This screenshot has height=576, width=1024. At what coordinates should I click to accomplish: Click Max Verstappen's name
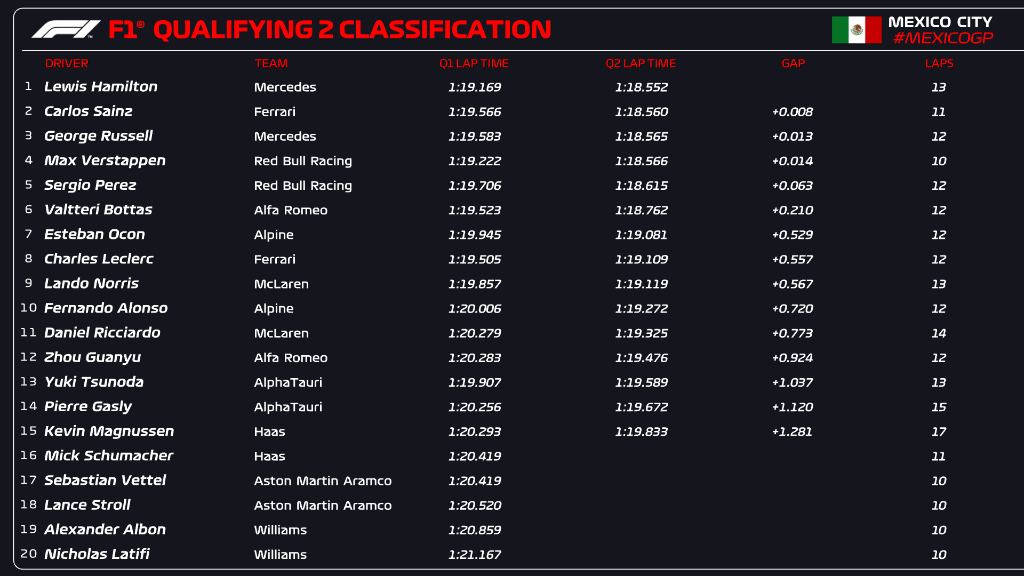tap(105, 160)
